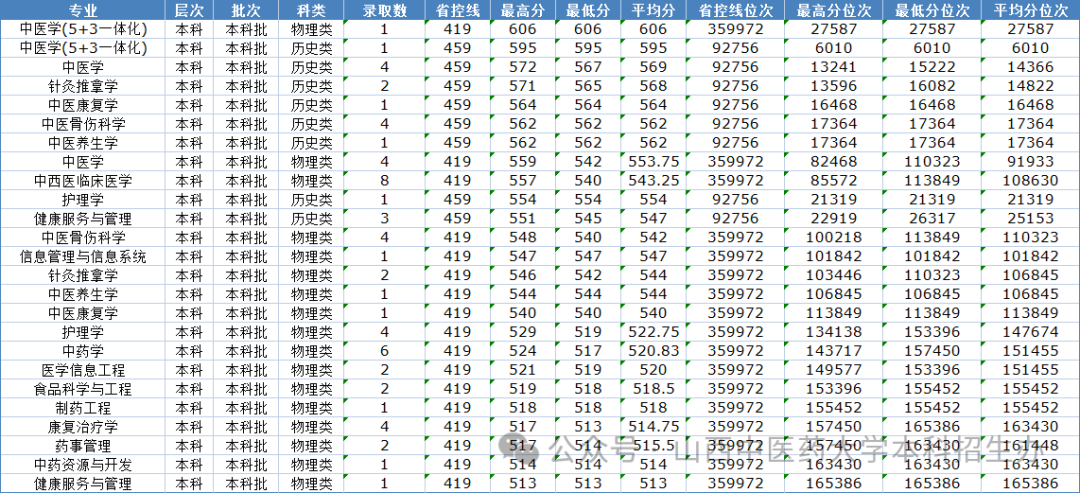Select the 食品科学与工程 major cell
The image size is (1080, 493).
pos(83,389)
